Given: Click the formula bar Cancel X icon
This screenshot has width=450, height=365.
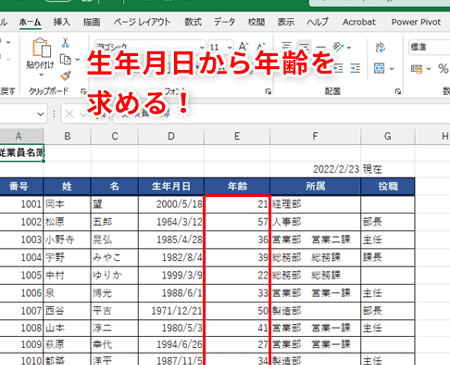Looking at the screenshot, I should (x=69, y=114).
